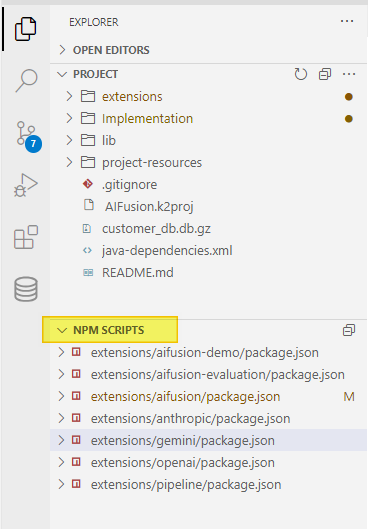This screenshot has width=368, height=529.
Task: Open Explorer more actions ellipsis
Action: click(x=347, y=22)
